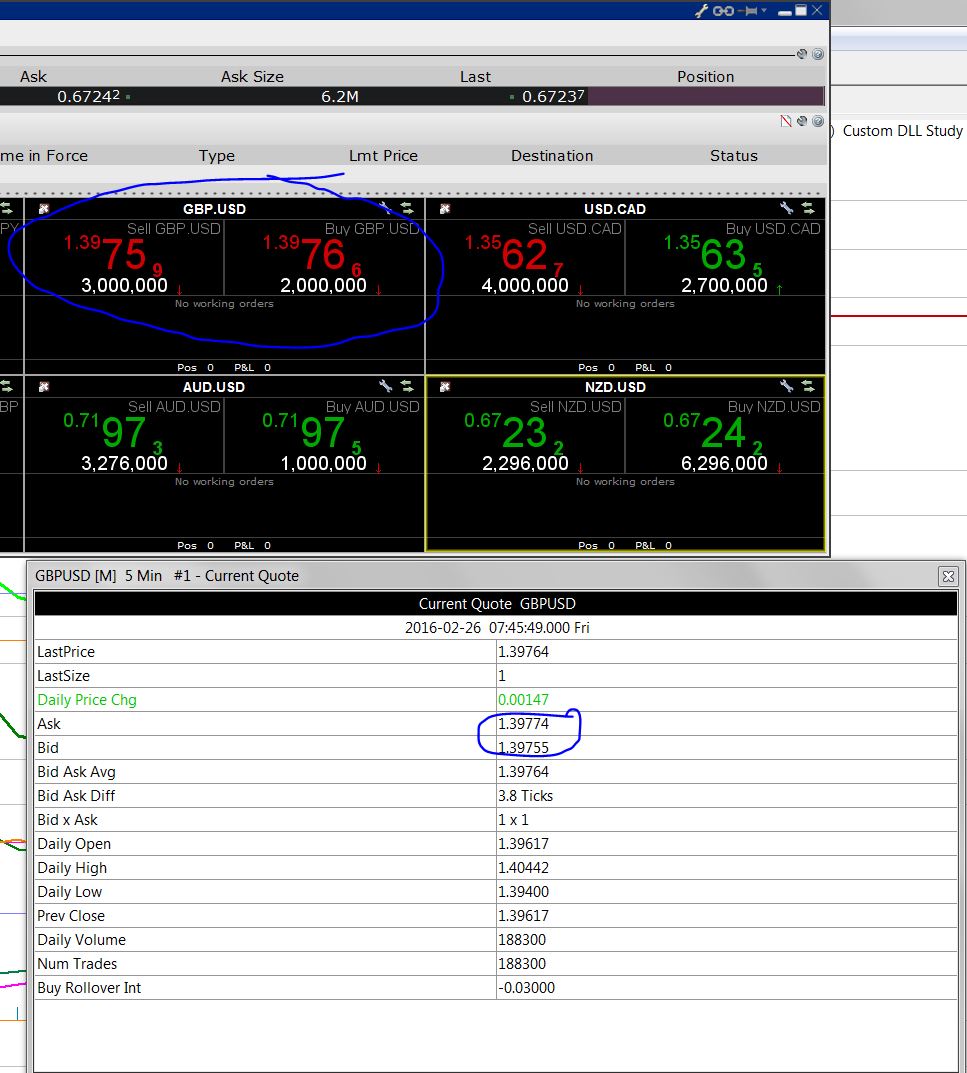967x1073 pixels.
Task: Click the chain link window-grouping icon
Action: 723,10
